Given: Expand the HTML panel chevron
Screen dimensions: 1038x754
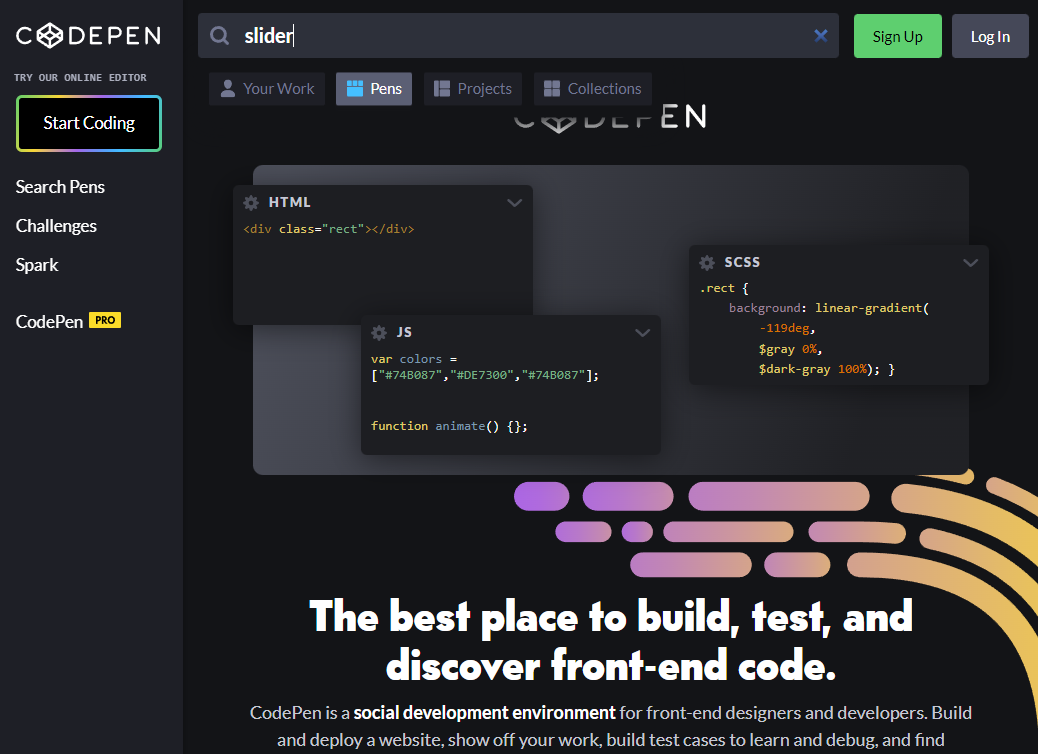Looking at the screenshot, I should pyautogui.click(x=514, y=203).
